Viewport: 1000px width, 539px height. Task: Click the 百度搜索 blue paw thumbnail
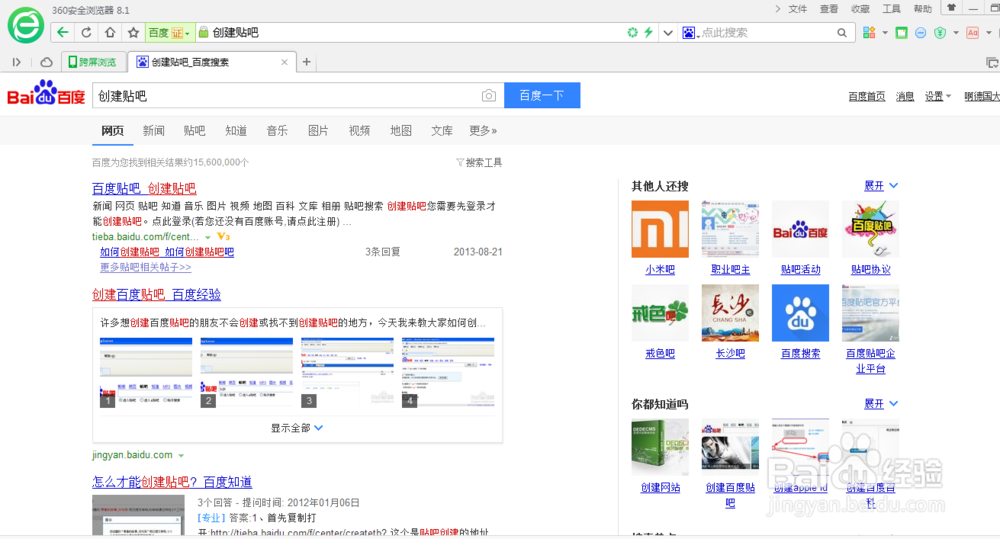point(800,313)
